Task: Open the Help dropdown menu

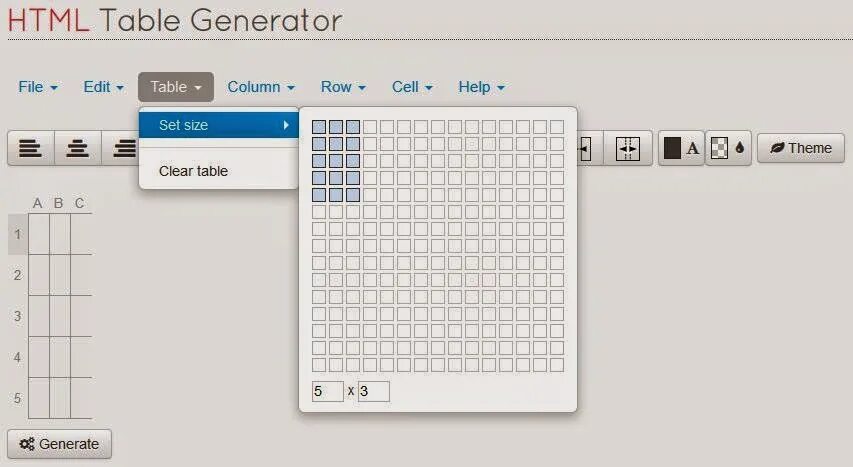Action: point(481,87)
